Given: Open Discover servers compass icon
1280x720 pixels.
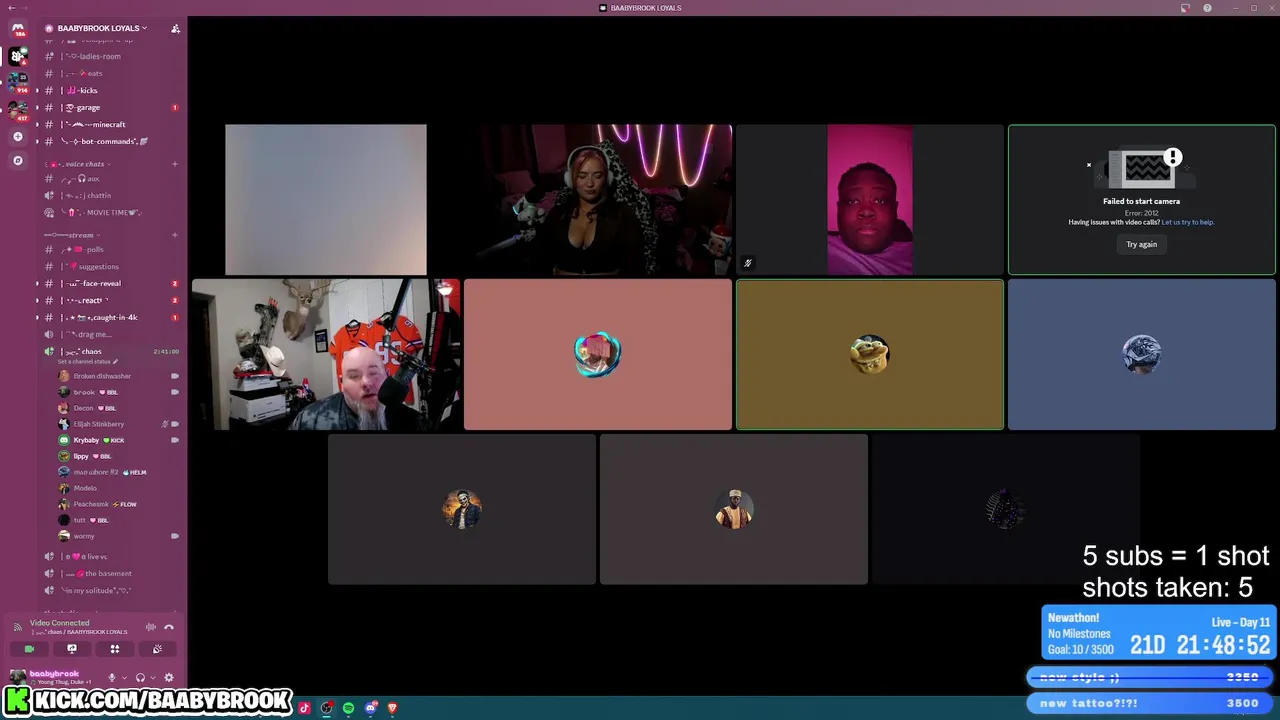Looking at the screenshot, I should (17, 160).
